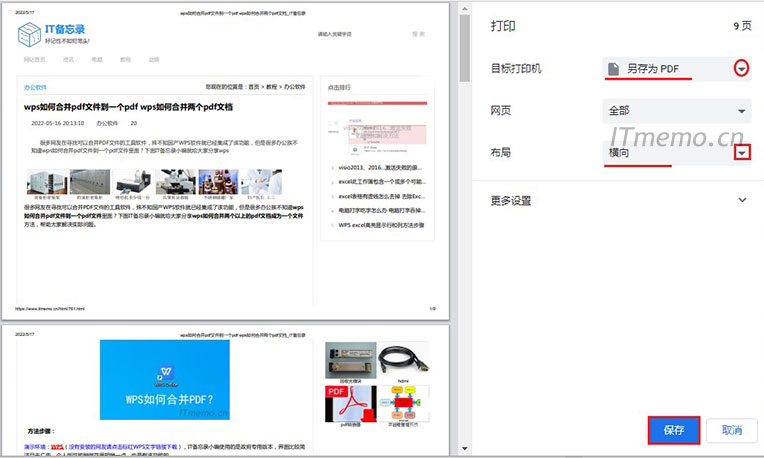The height and width of the screenshot is (458, 764).
Task: Click the date 2022-05-16 20:13:10
Action: tap(57, 123)
